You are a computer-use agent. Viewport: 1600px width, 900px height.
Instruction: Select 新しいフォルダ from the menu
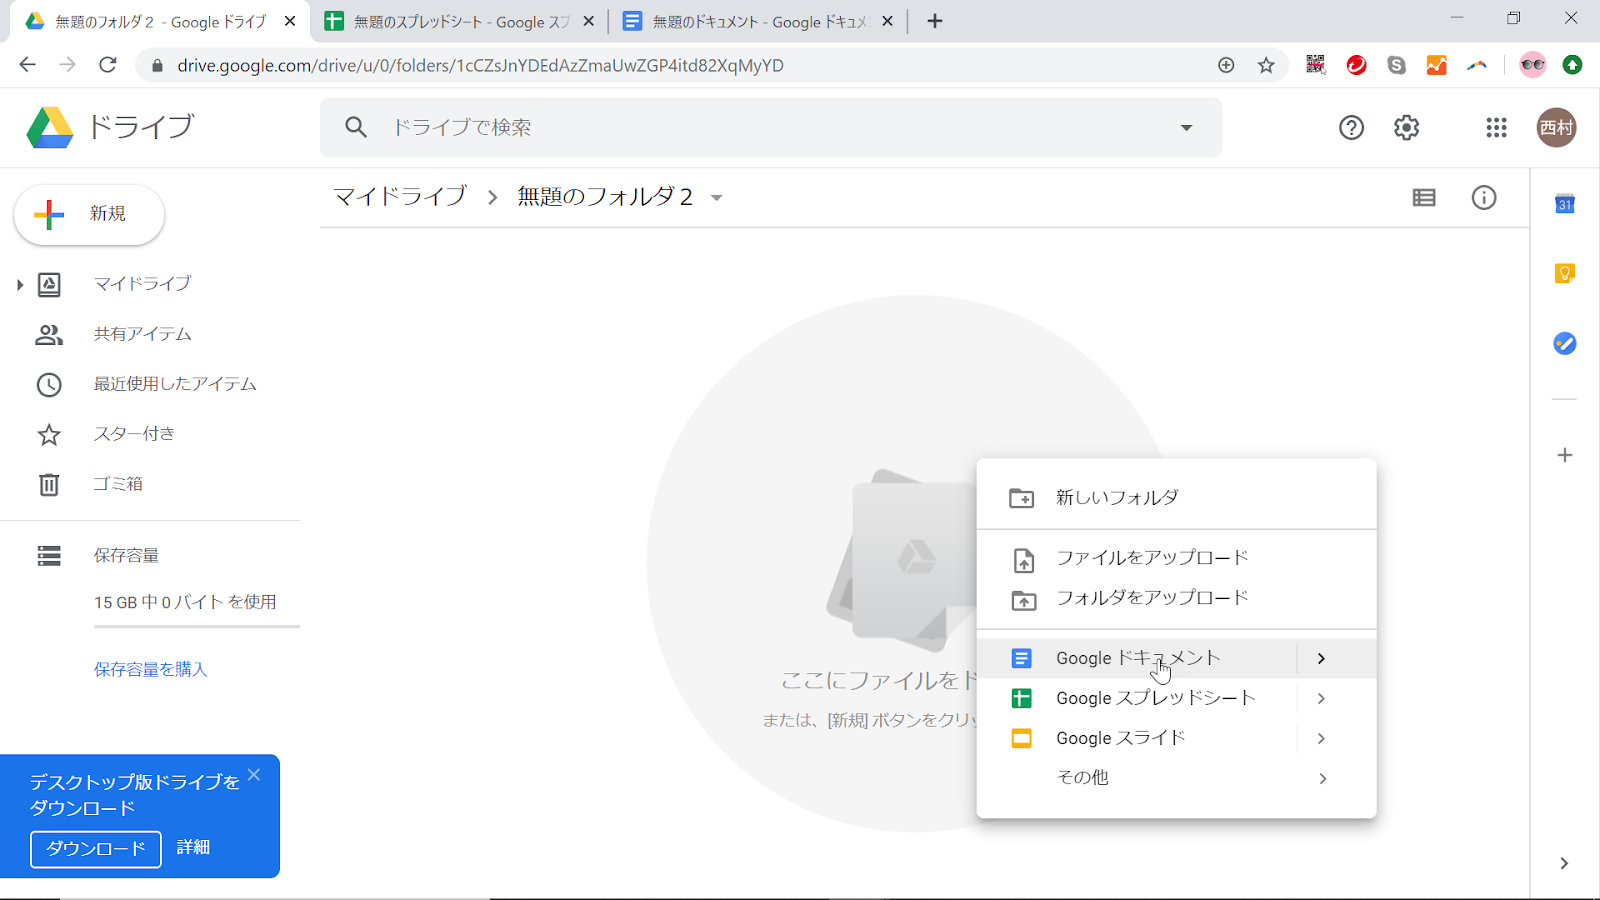(1176, 497)
